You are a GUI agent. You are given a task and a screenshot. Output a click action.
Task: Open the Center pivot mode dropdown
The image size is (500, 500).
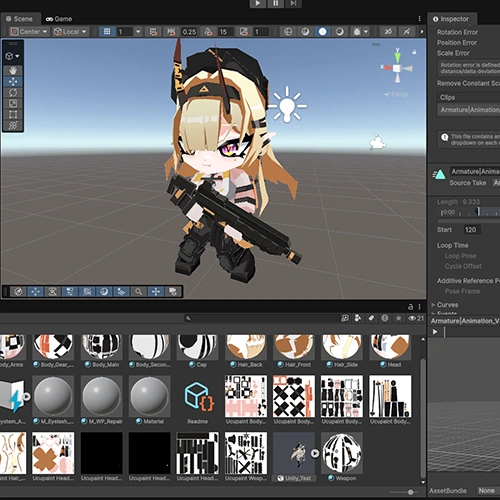coord(29,32)
